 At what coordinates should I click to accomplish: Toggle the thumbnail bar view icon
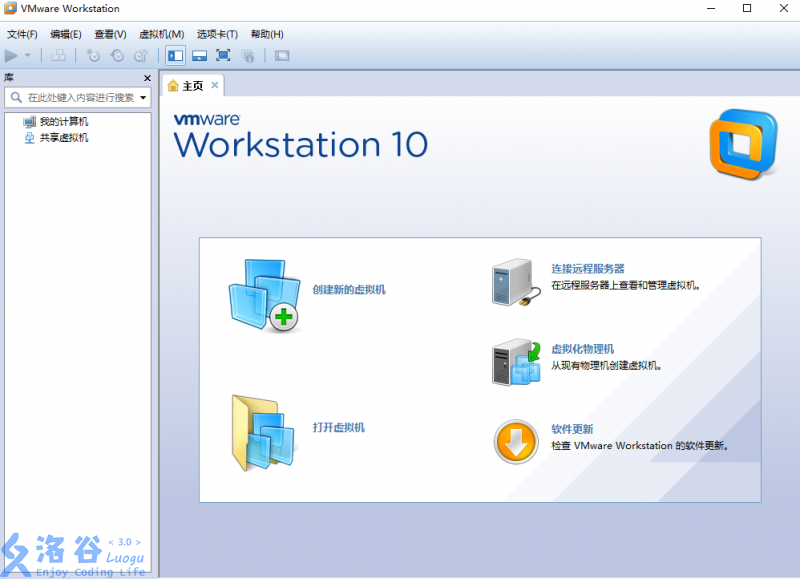click(x=199, y=55)
